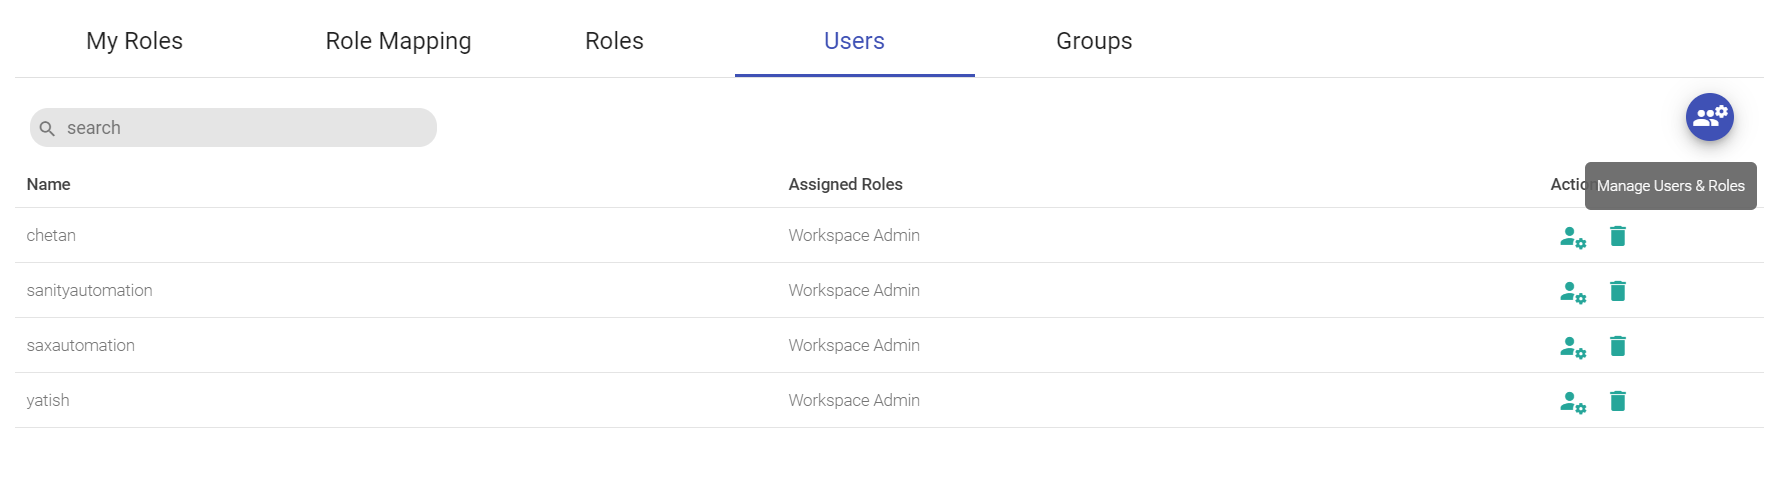This screenshot has height=482, width=1785.
Task: Click Workspace Admin role for saxautomation
Action: click(854, 345)
